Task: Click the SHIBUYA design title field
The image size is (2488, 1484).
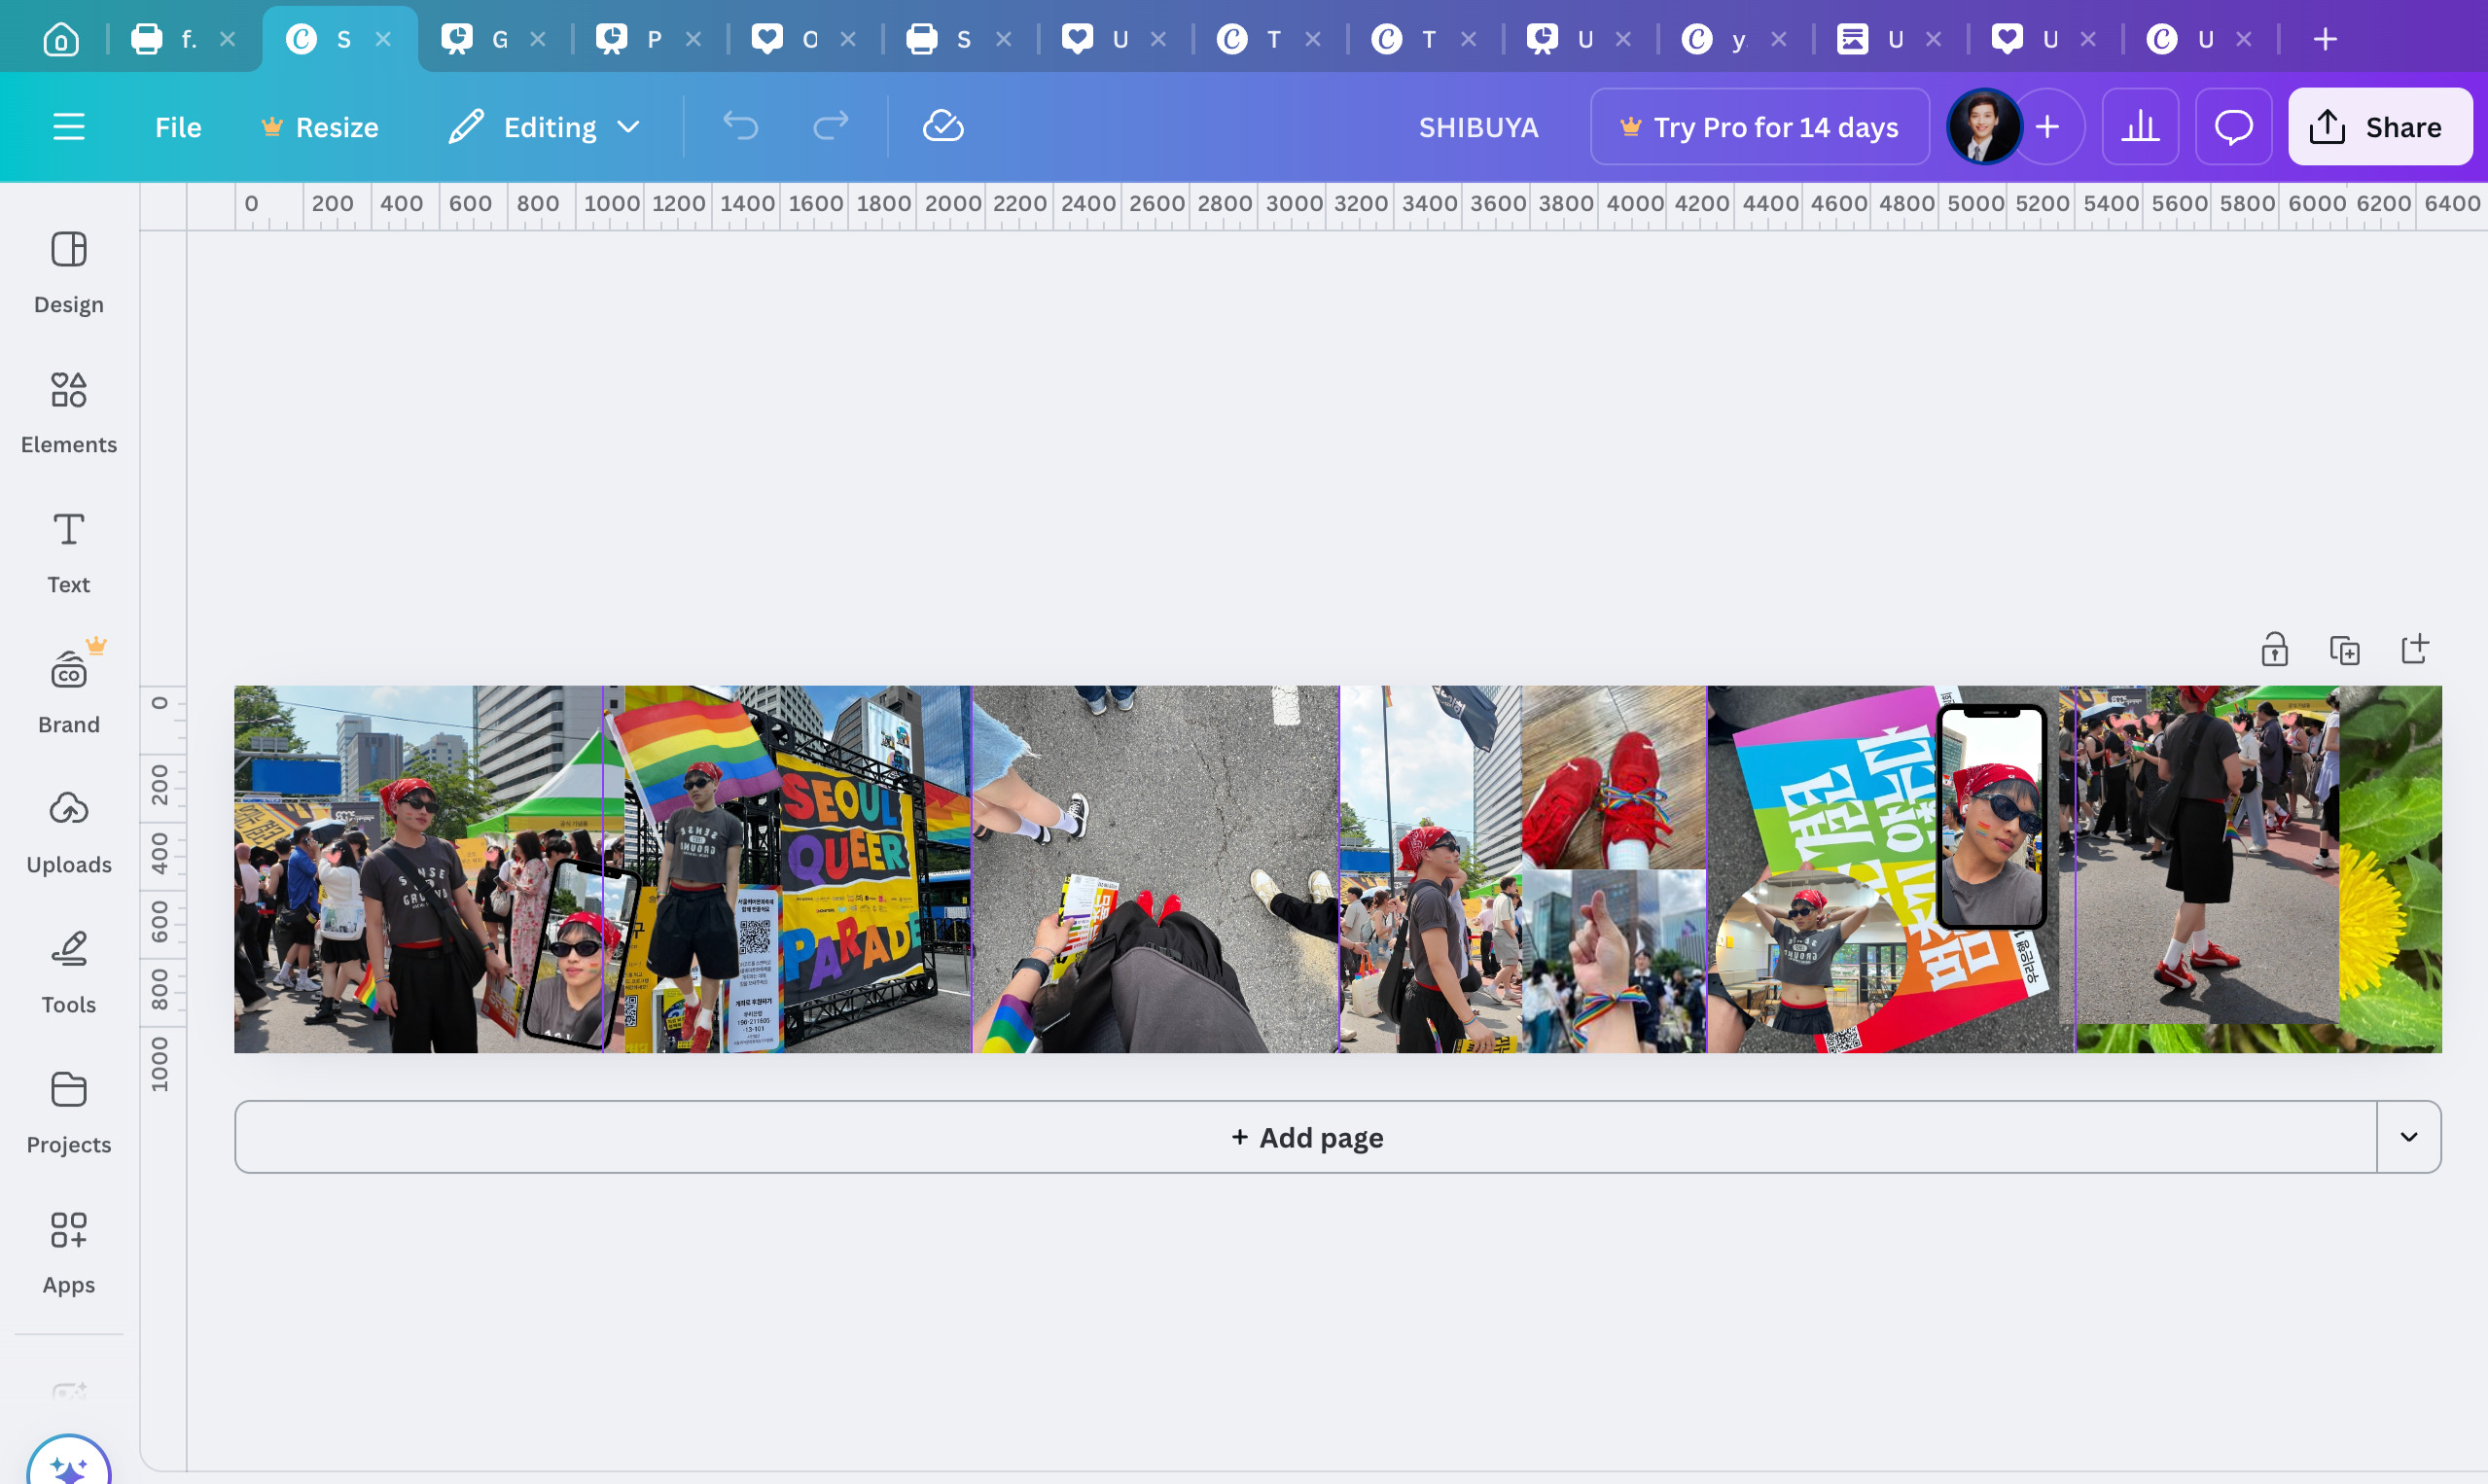Action: 1478,127
